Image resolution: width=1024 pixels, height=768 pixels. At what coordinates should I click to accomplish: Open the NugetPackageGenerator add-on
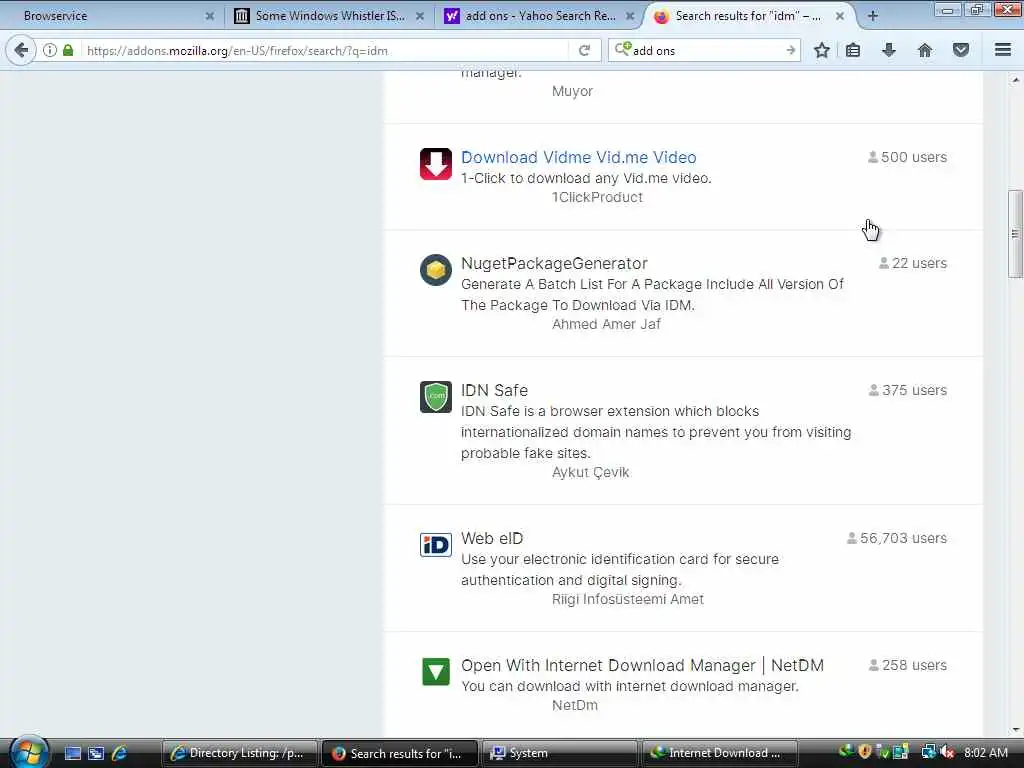point(554,263)
